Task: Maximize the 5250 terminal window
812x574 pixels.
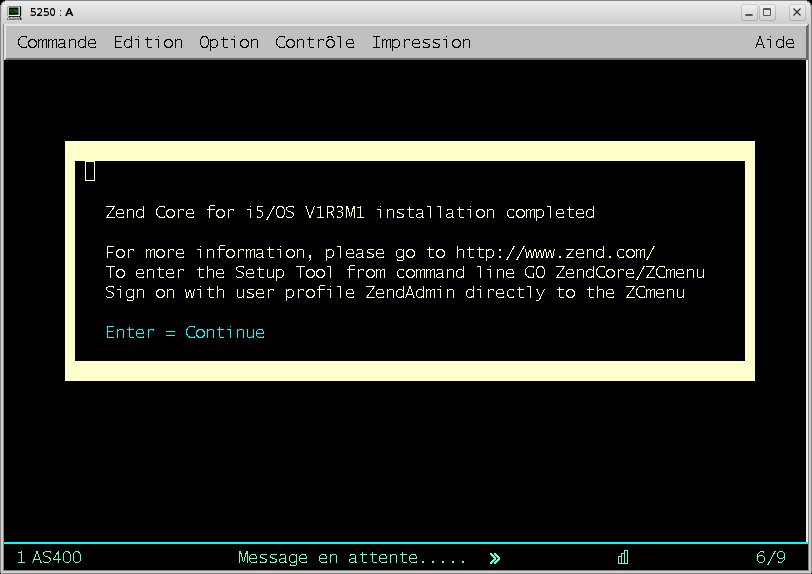Action: click(767, 12)
